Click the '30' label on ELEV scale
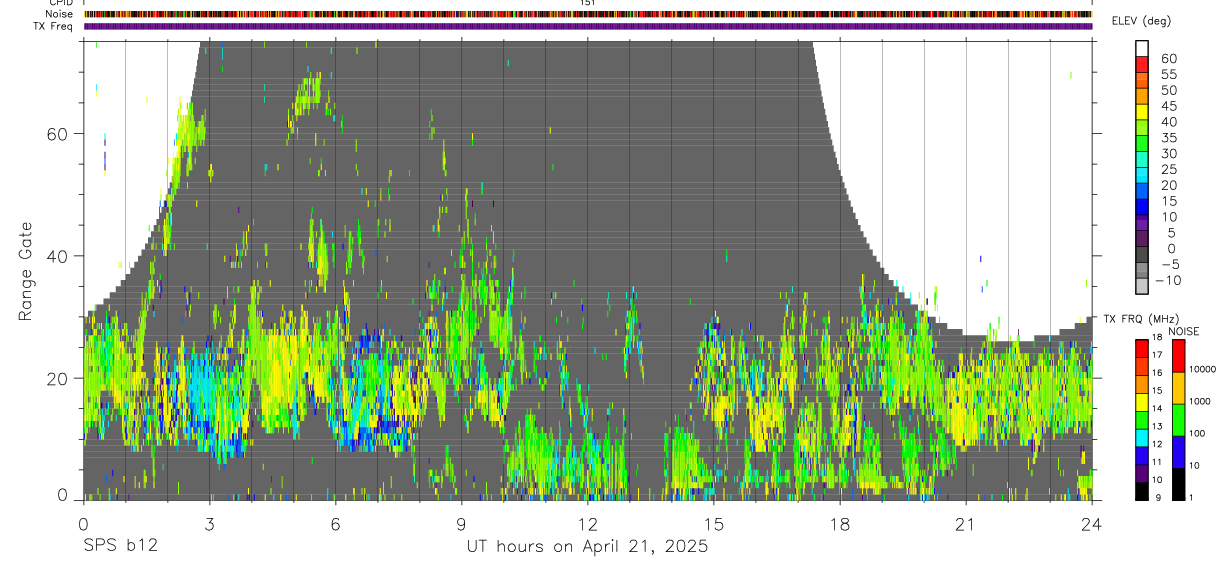1228x567 pixels. (1168, 153)
